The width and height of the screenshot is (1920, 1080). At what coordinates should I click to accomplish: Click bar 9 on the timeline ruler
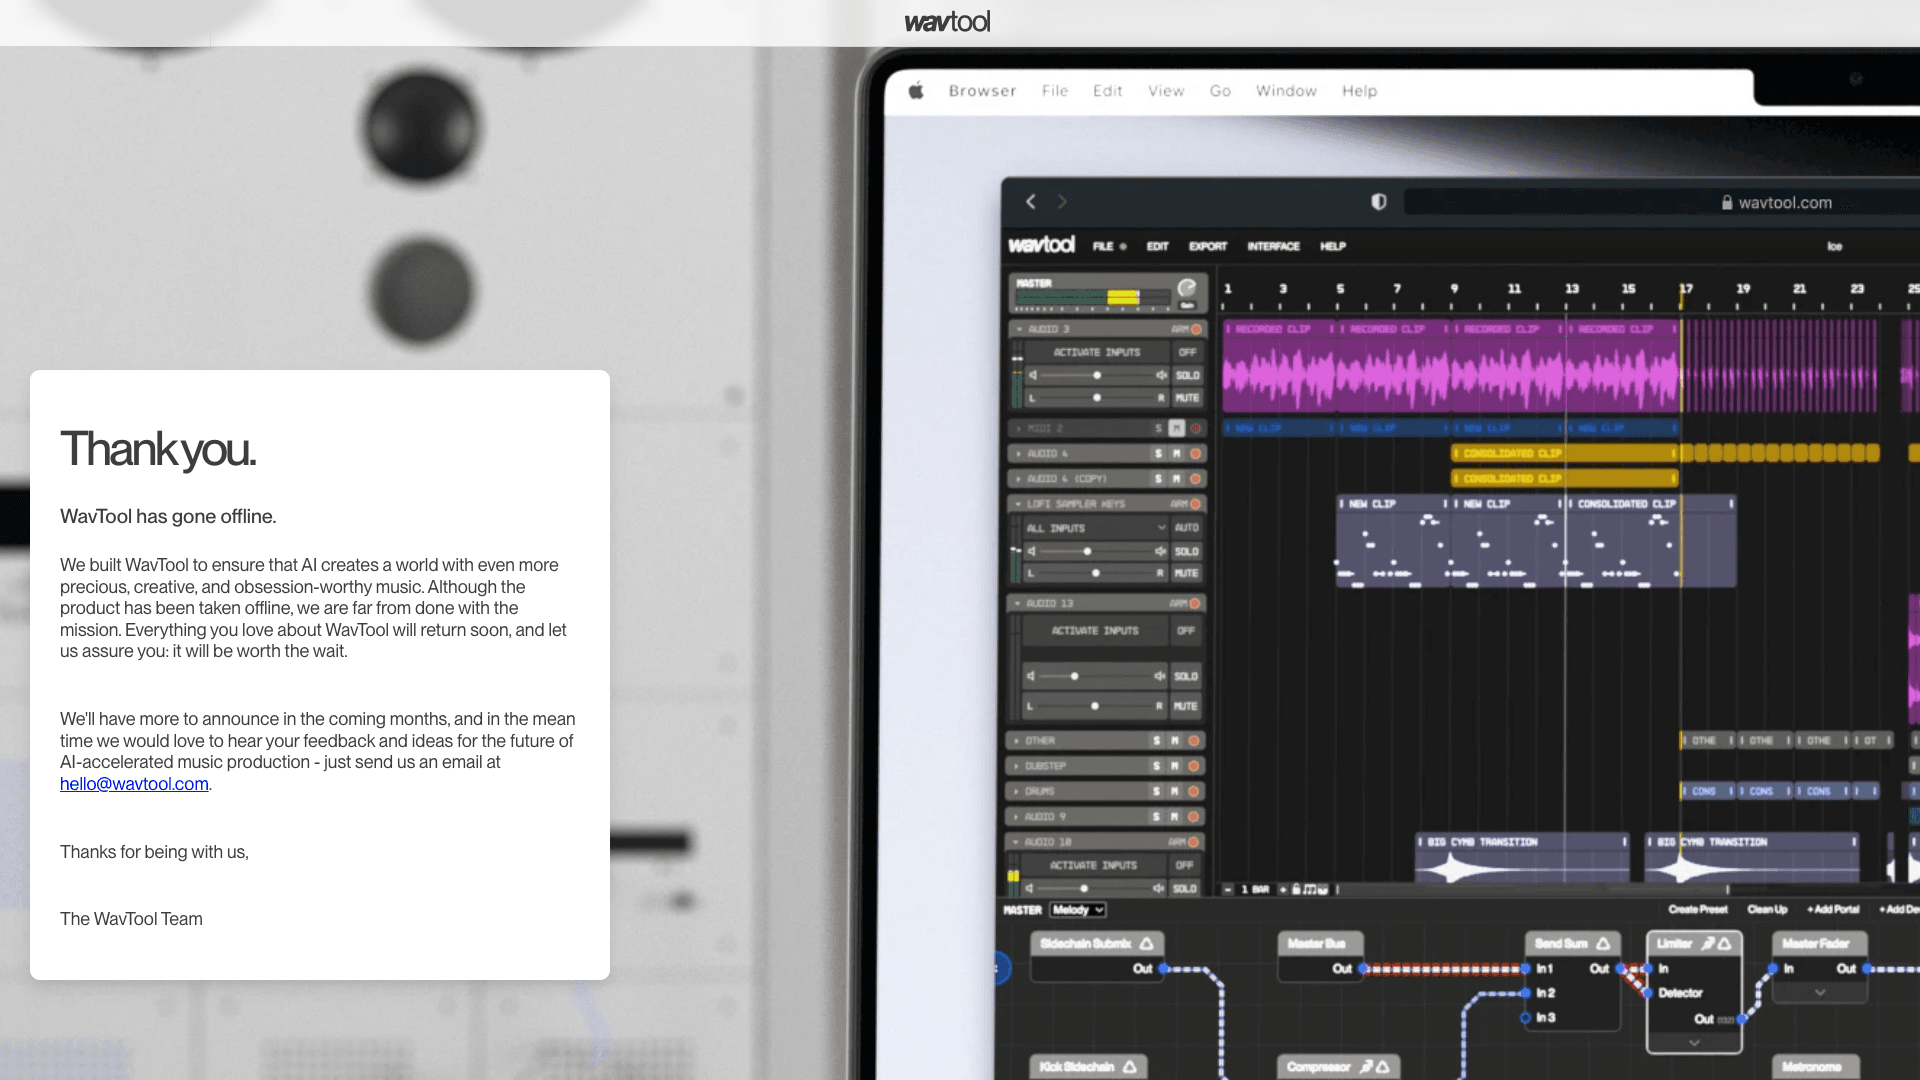[1454, 289]
